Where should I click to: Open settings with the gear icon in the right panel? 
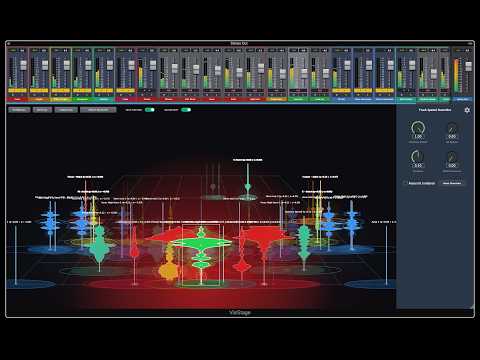point(467,110)
